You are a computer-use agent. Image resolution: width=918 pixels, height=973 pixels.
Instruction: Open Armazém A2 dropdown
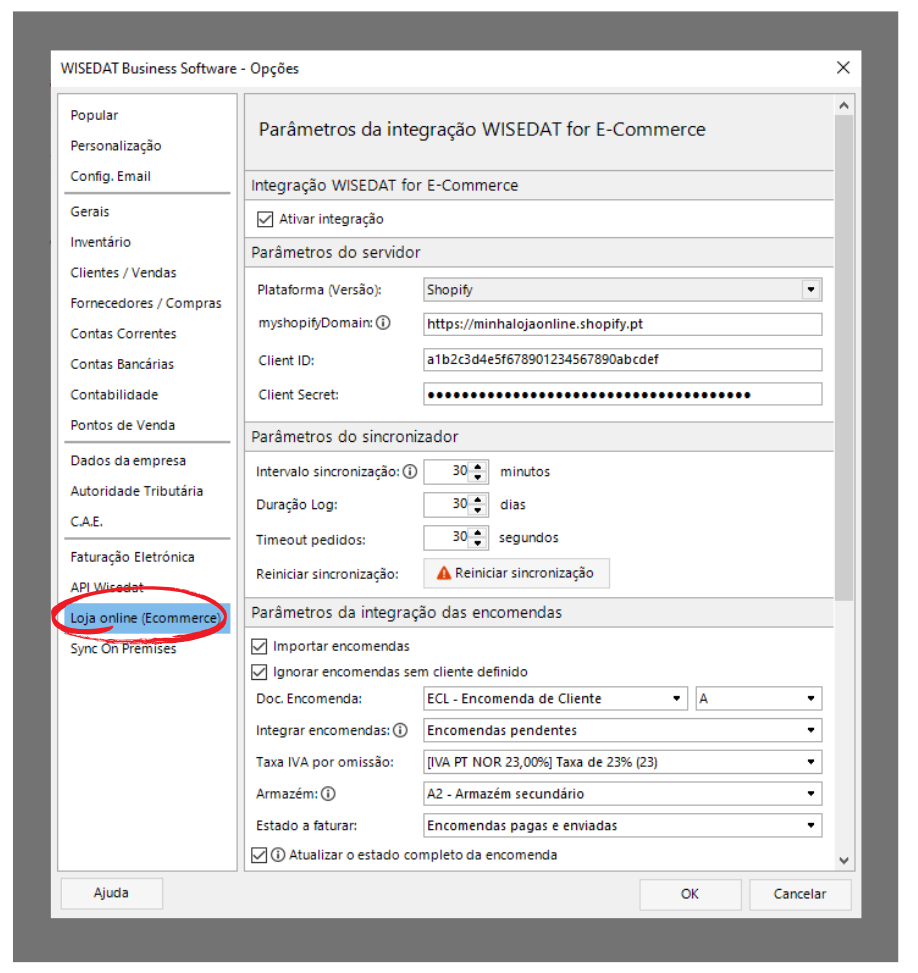coord(811,794)
